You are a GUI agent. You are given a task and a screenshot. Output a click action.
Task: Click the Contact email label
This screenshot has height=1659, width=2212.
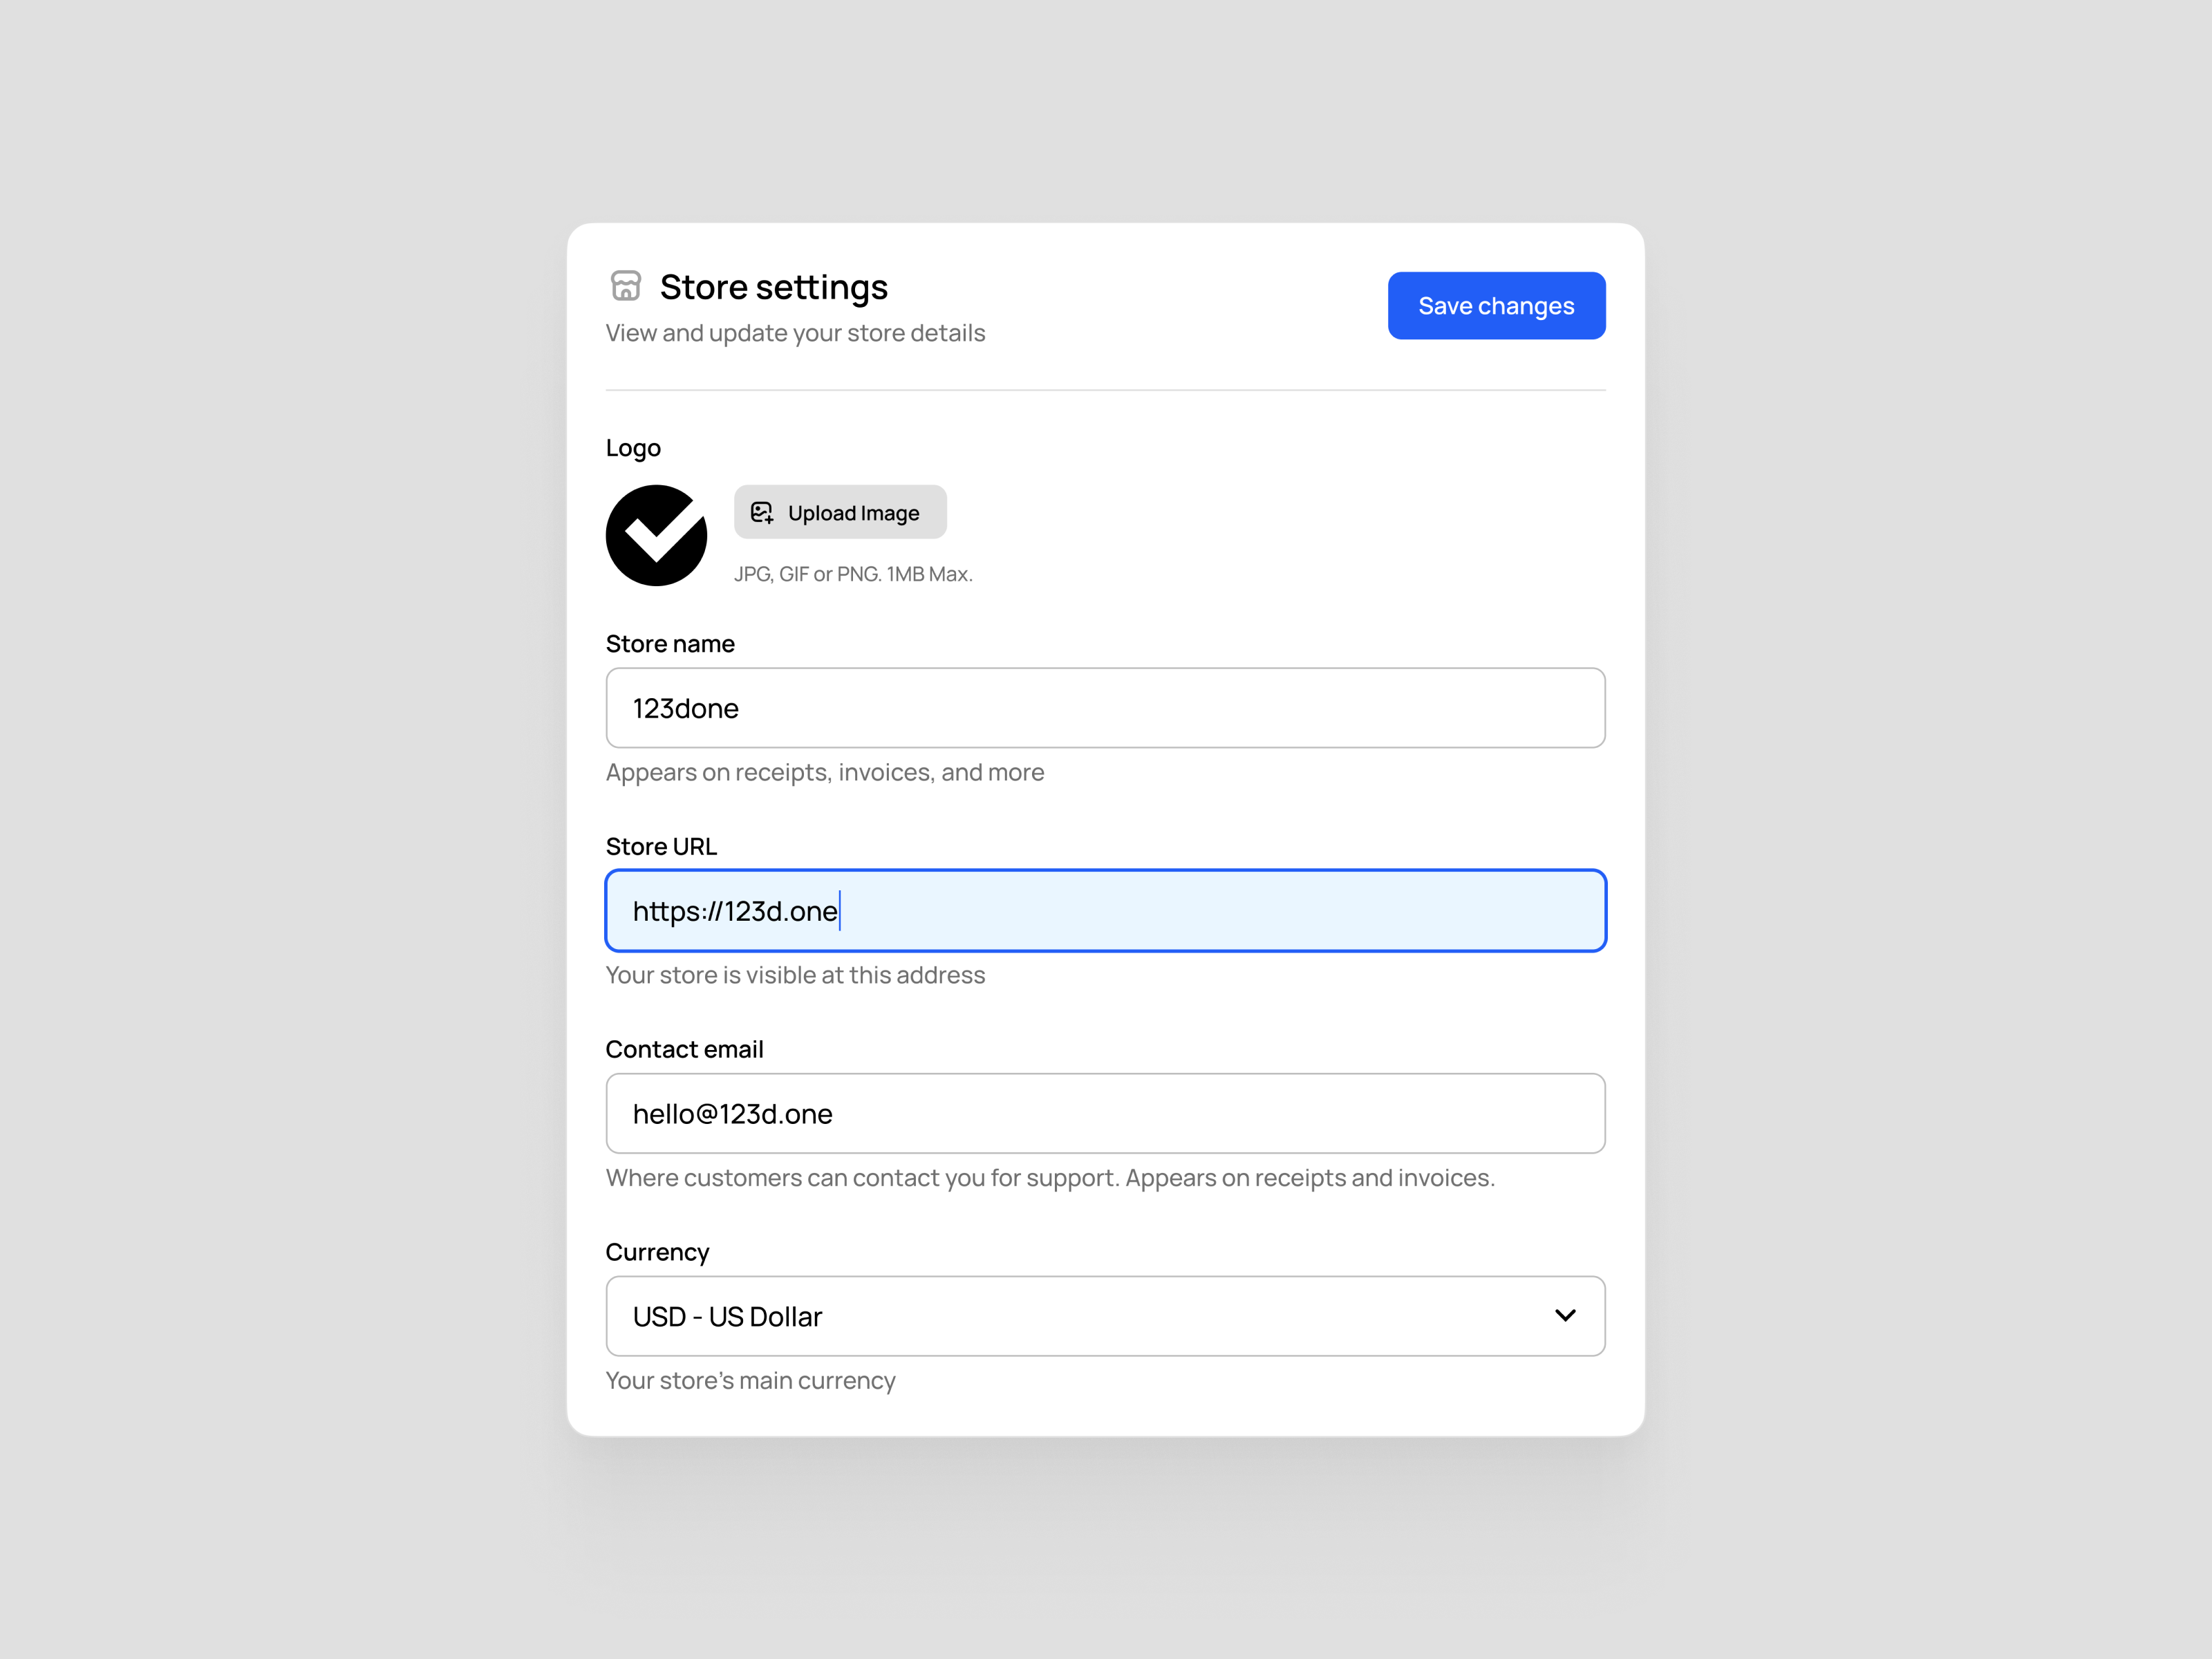tap(684, 1050)
